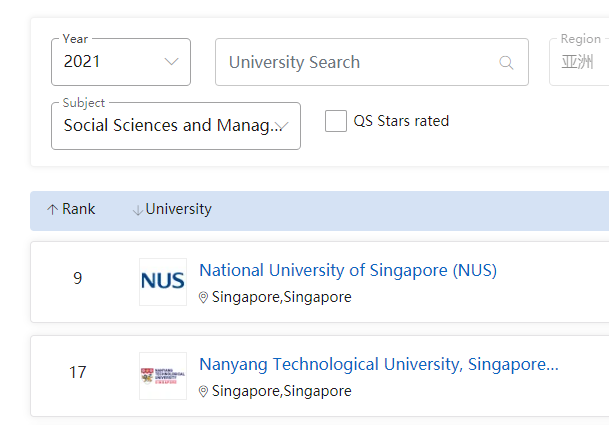Sort with the University down arrow icon
The height and width of the screenshot is (425, 609).
137,210
